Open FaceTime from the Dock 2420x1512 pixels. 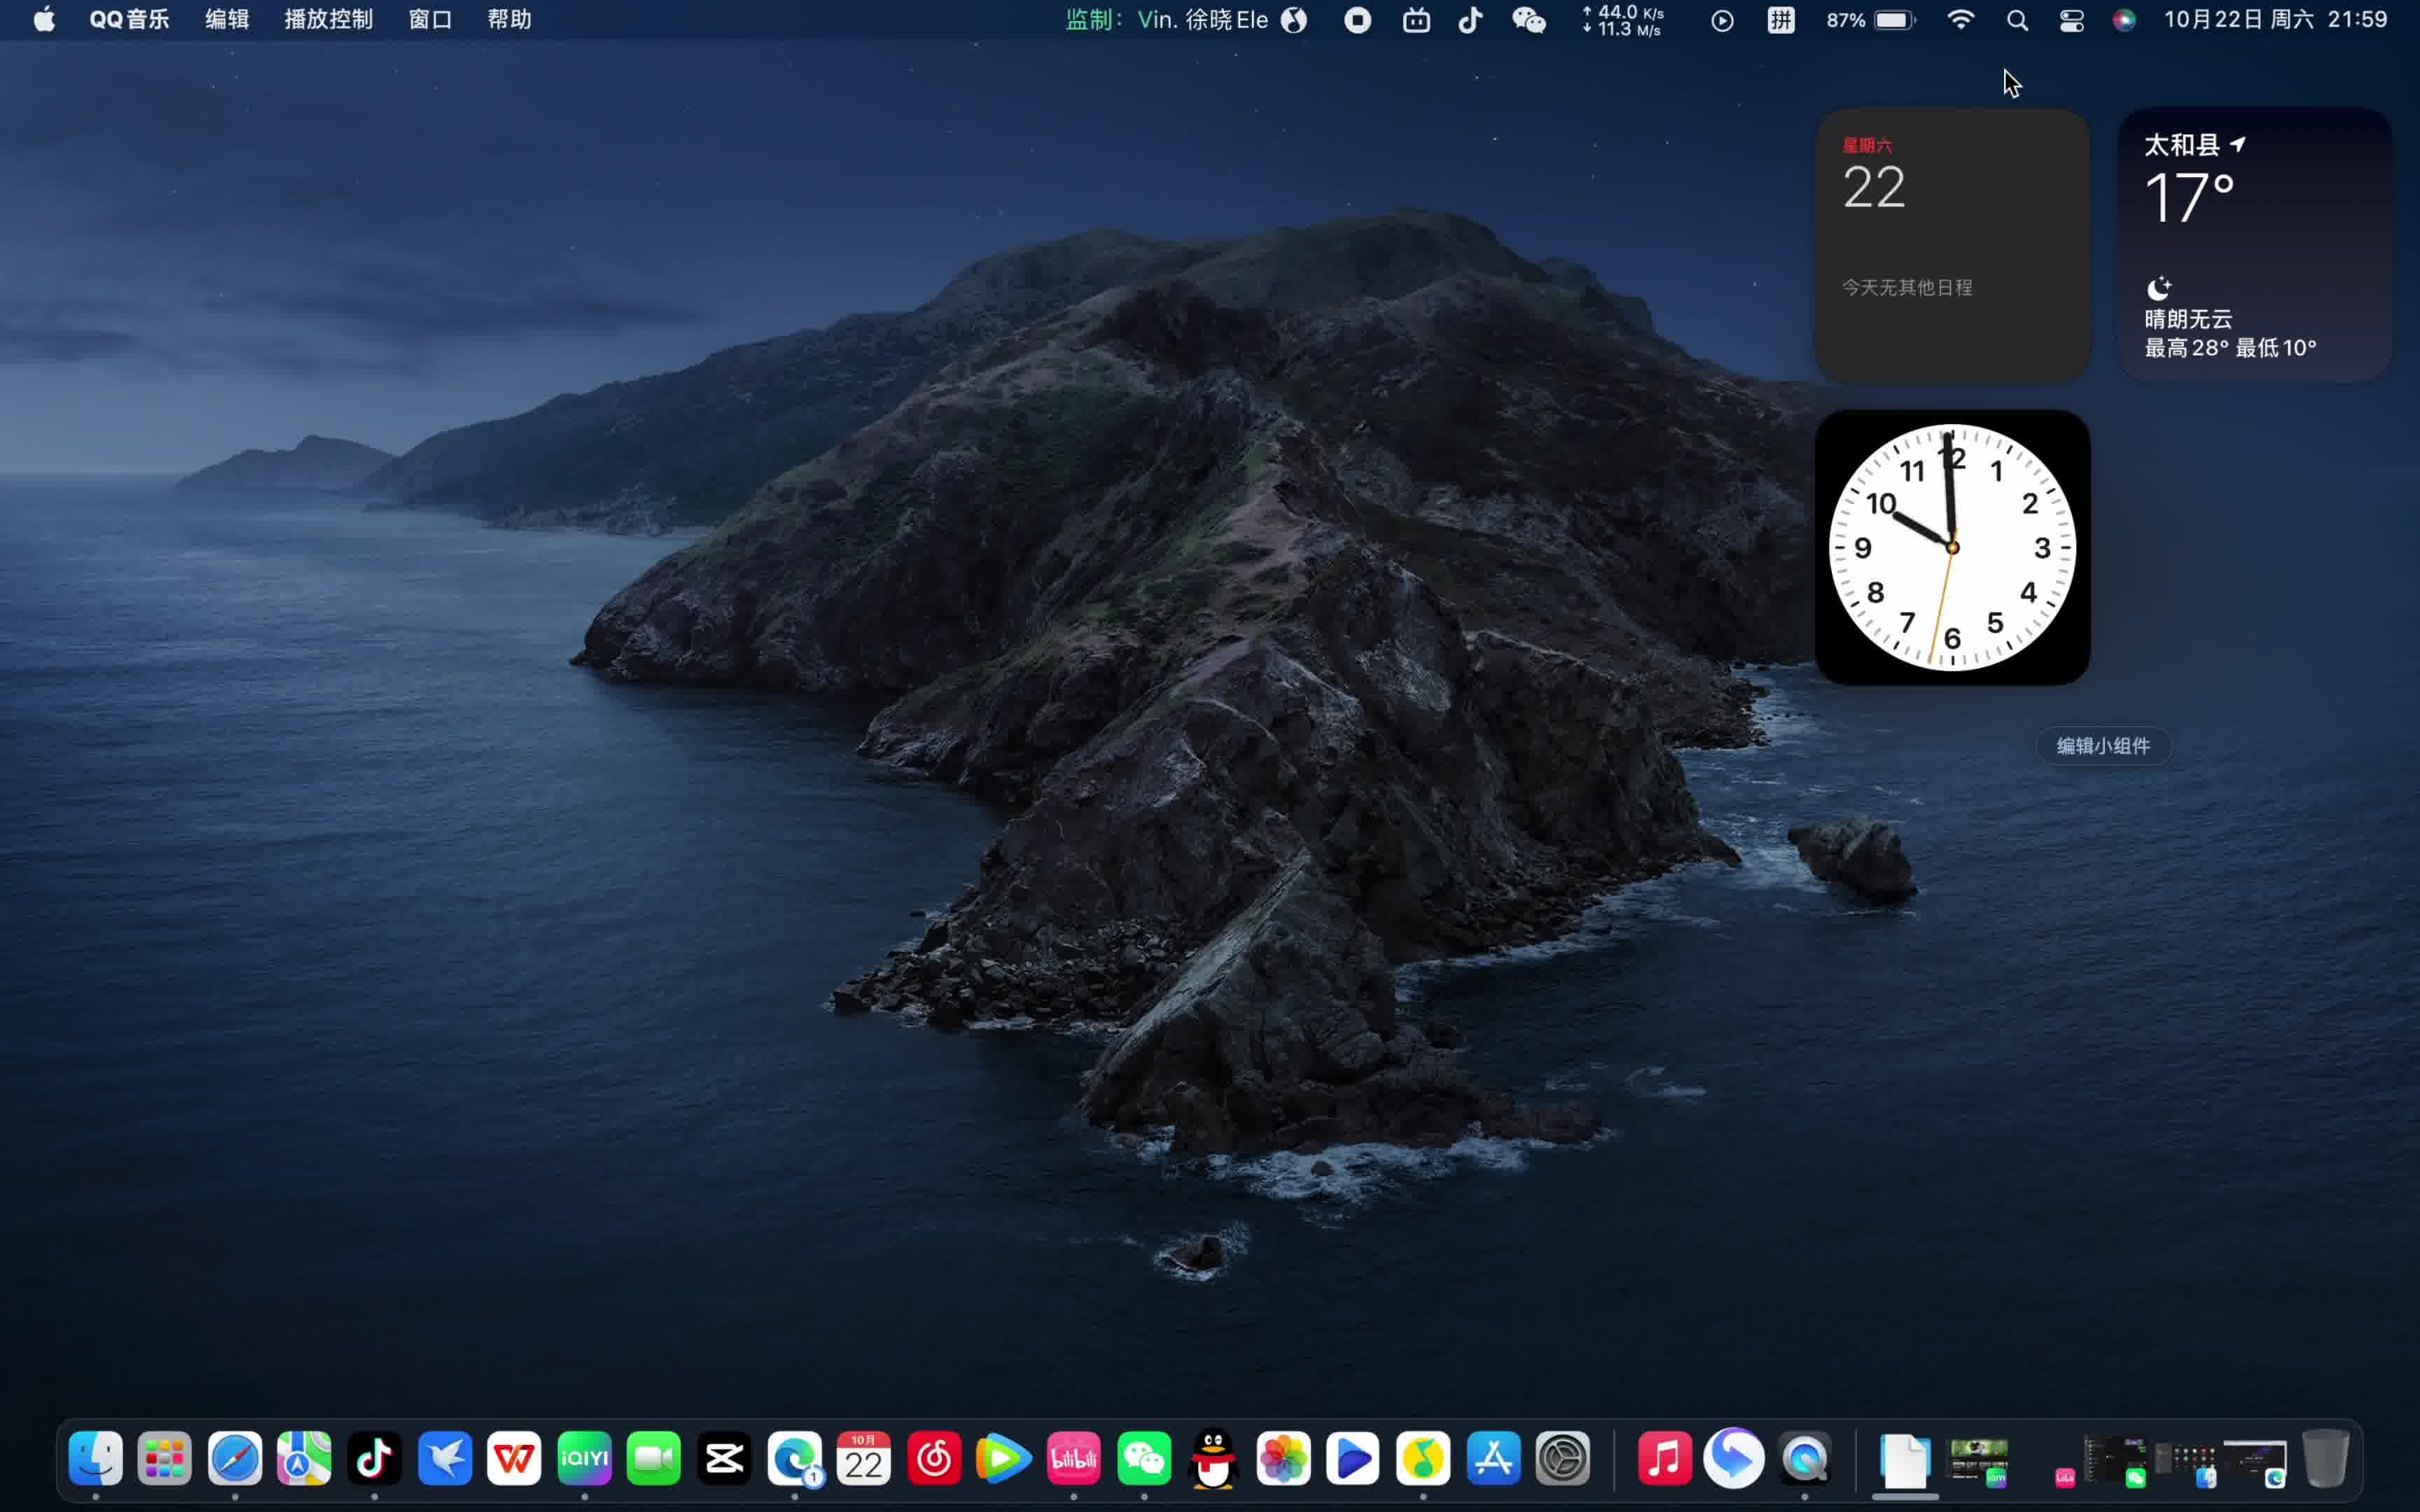(x=654, y=1459)
